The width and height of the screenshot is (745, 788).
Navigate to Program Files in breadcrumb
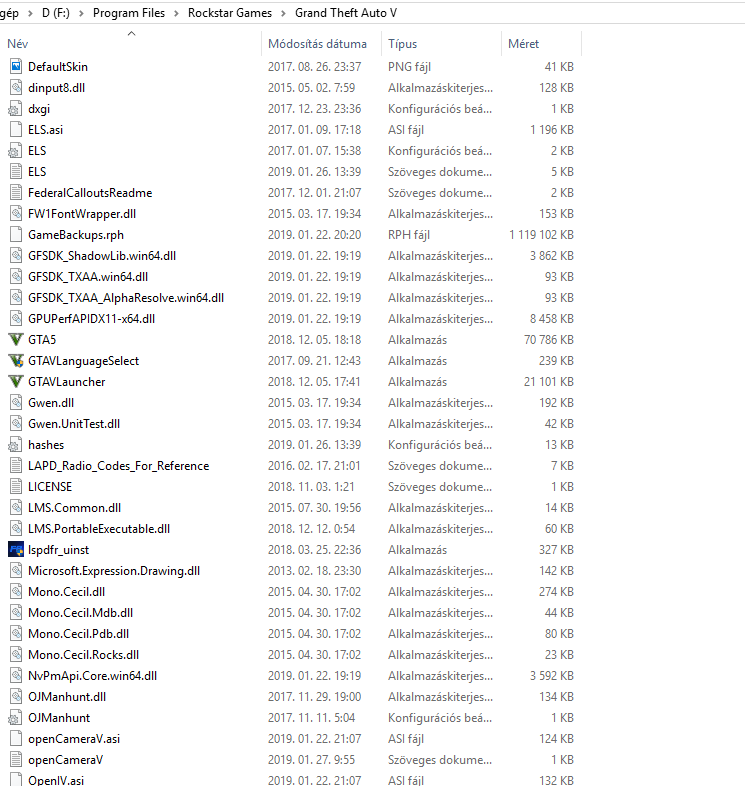coord(129,13)
